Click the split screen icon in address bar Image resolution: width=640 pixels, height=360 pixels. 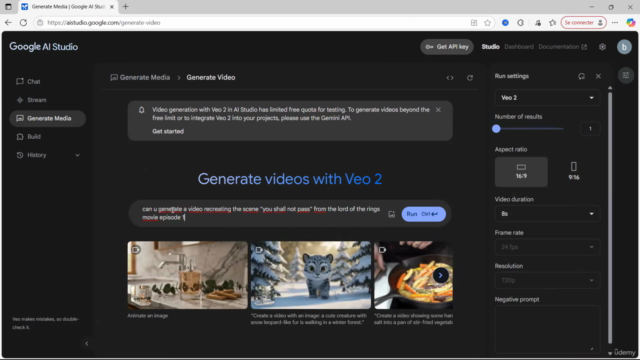(474, 23)
